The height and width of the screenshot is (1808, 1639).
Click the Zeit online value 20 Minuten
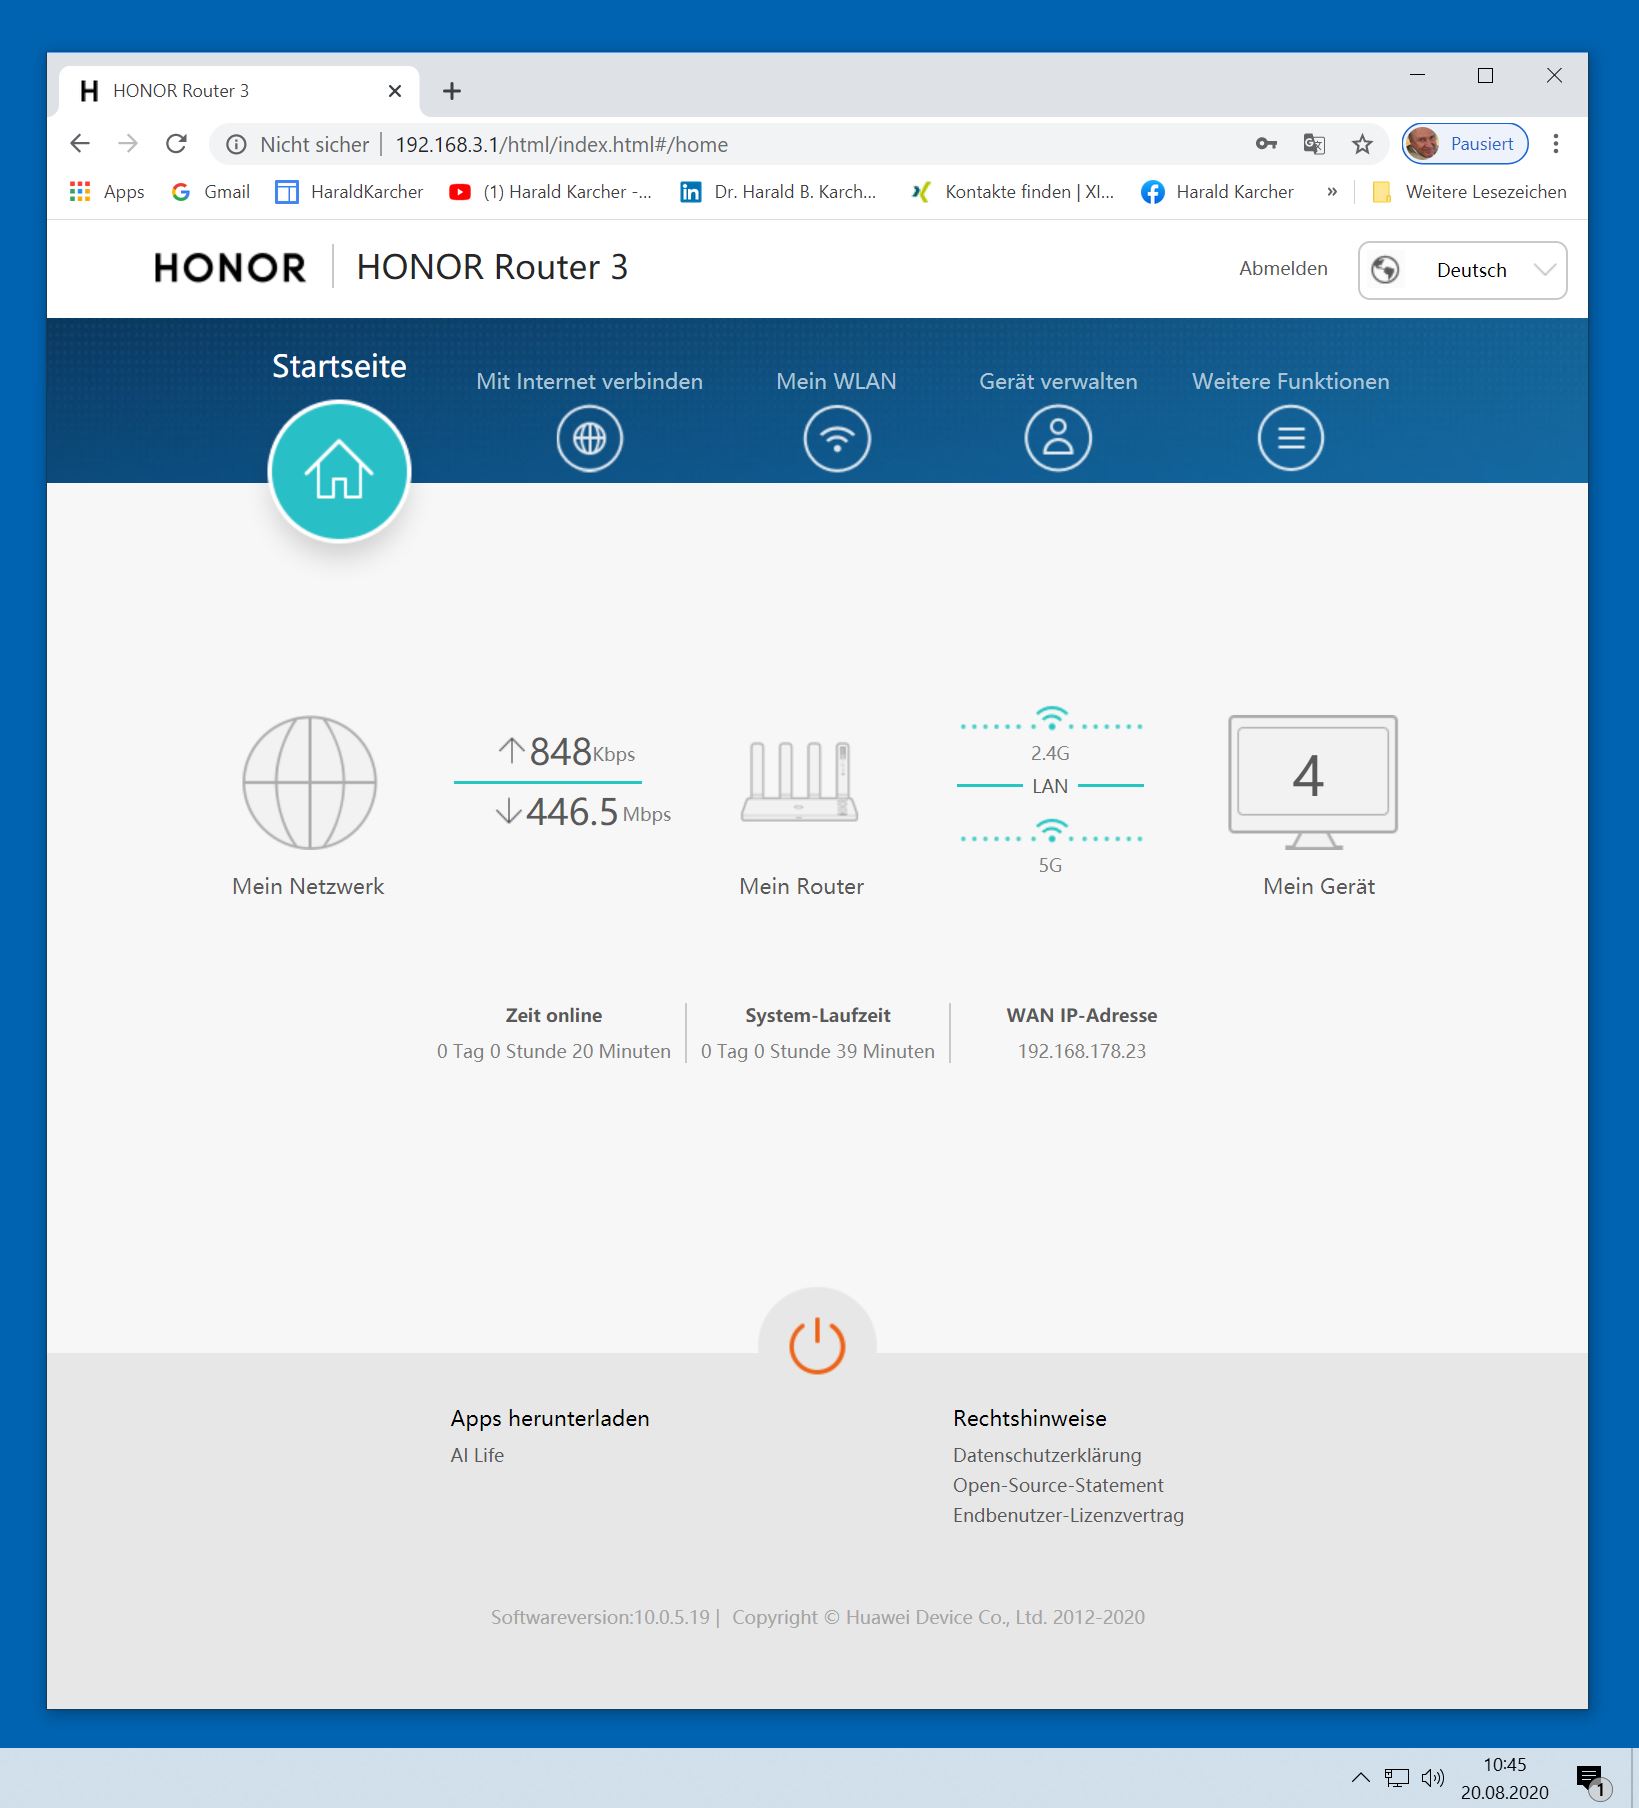pos(554,1051)
